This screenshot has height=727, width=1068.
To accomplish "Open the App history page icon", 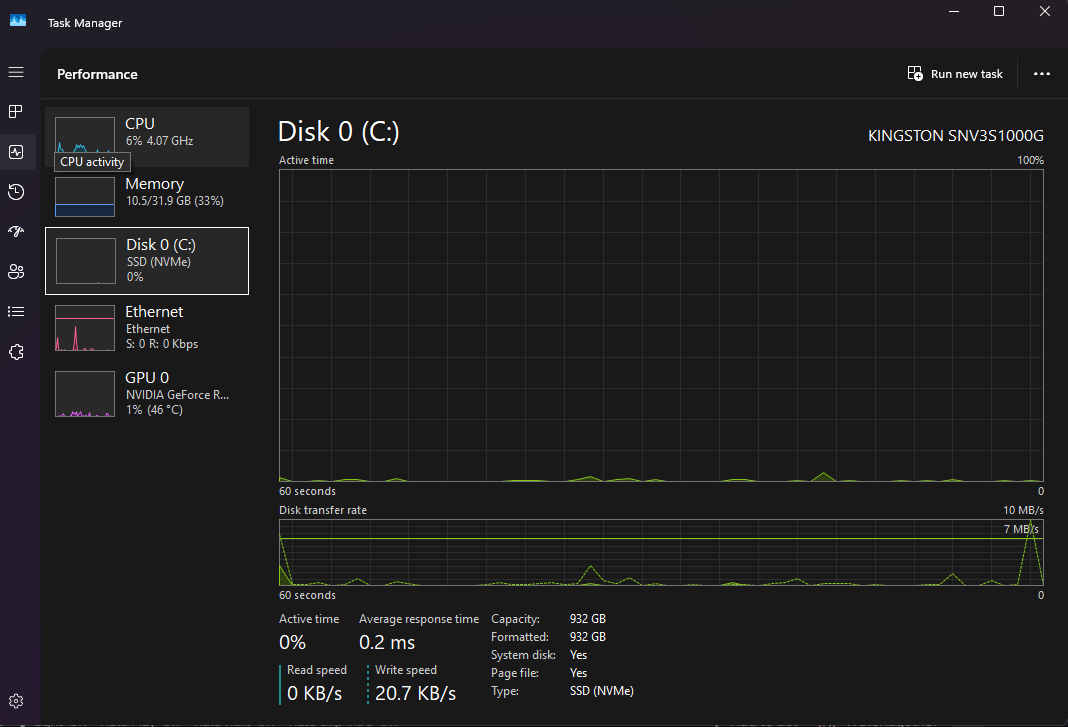I will 16,192.
